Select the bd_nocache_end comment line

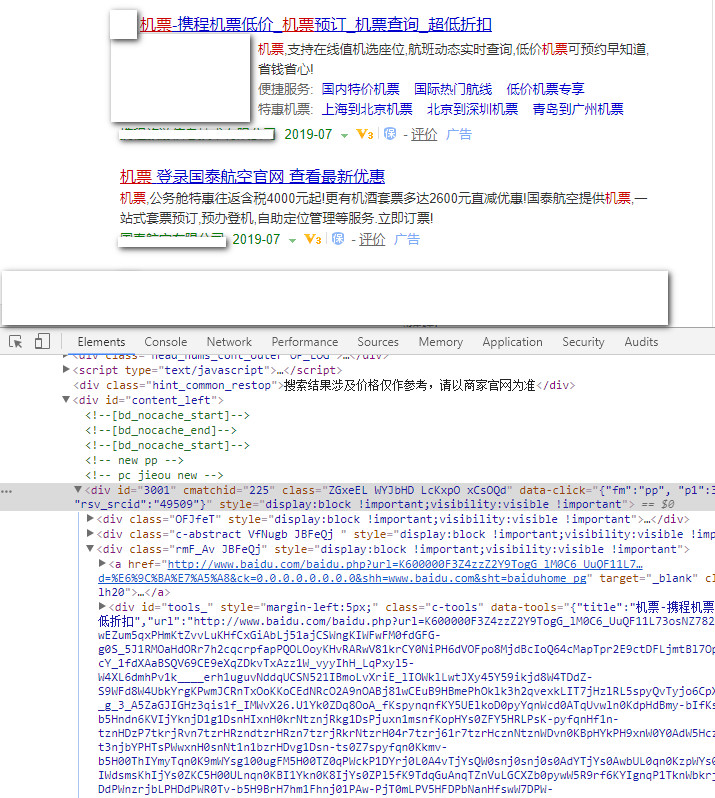coord(160,431)
